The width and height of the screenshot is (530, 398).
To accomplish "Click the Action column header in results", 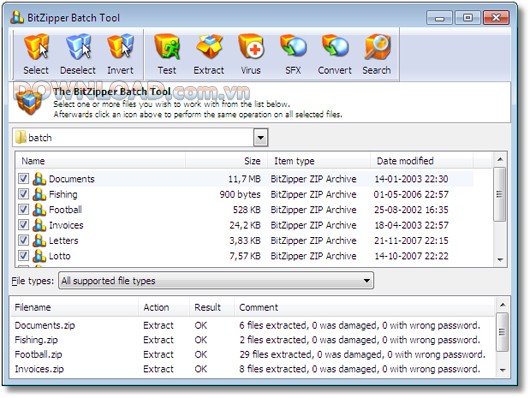I will [x=164, y=307].
